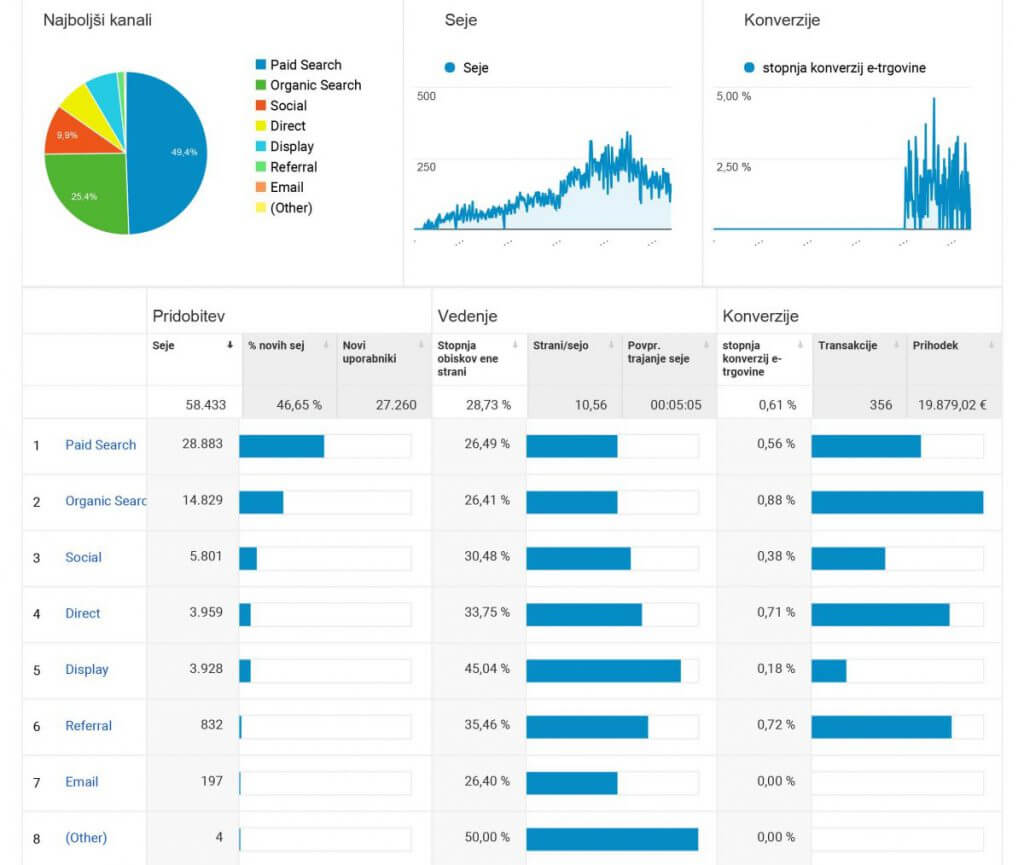
Task: Select the Social channel in table
Action: pos(83,557)
